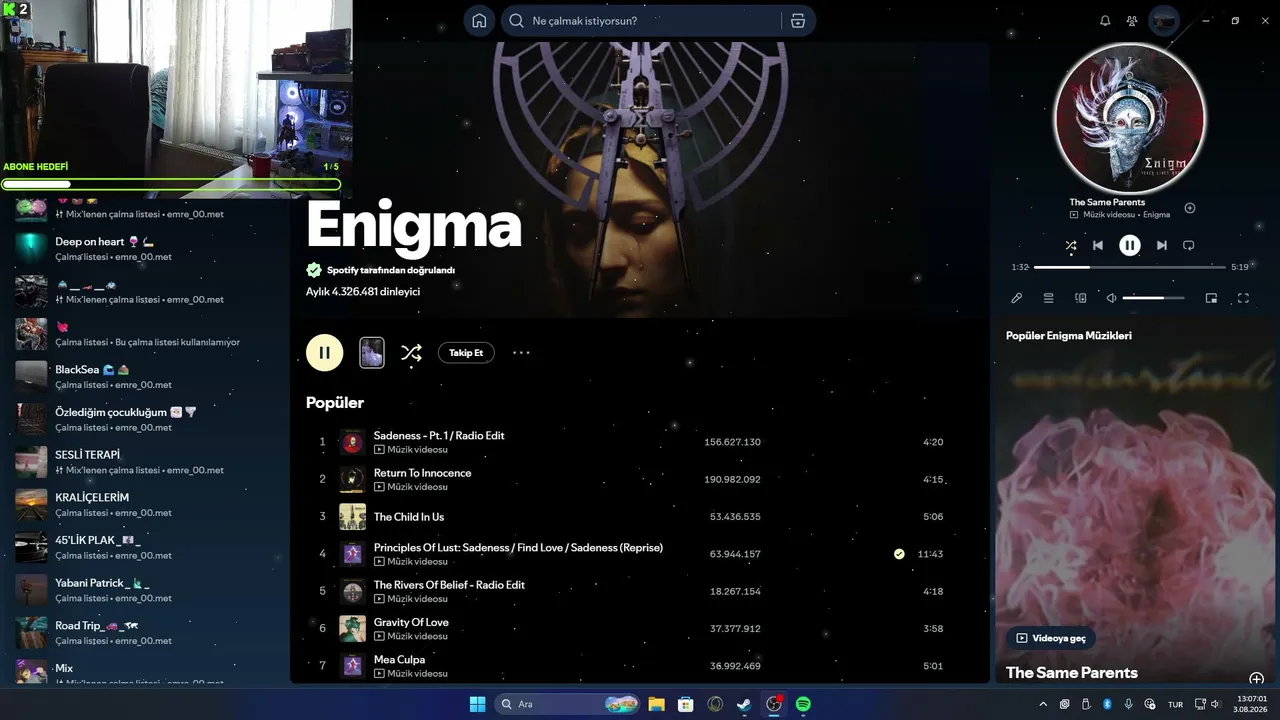Open the connect to device icon

[1081, 298]
